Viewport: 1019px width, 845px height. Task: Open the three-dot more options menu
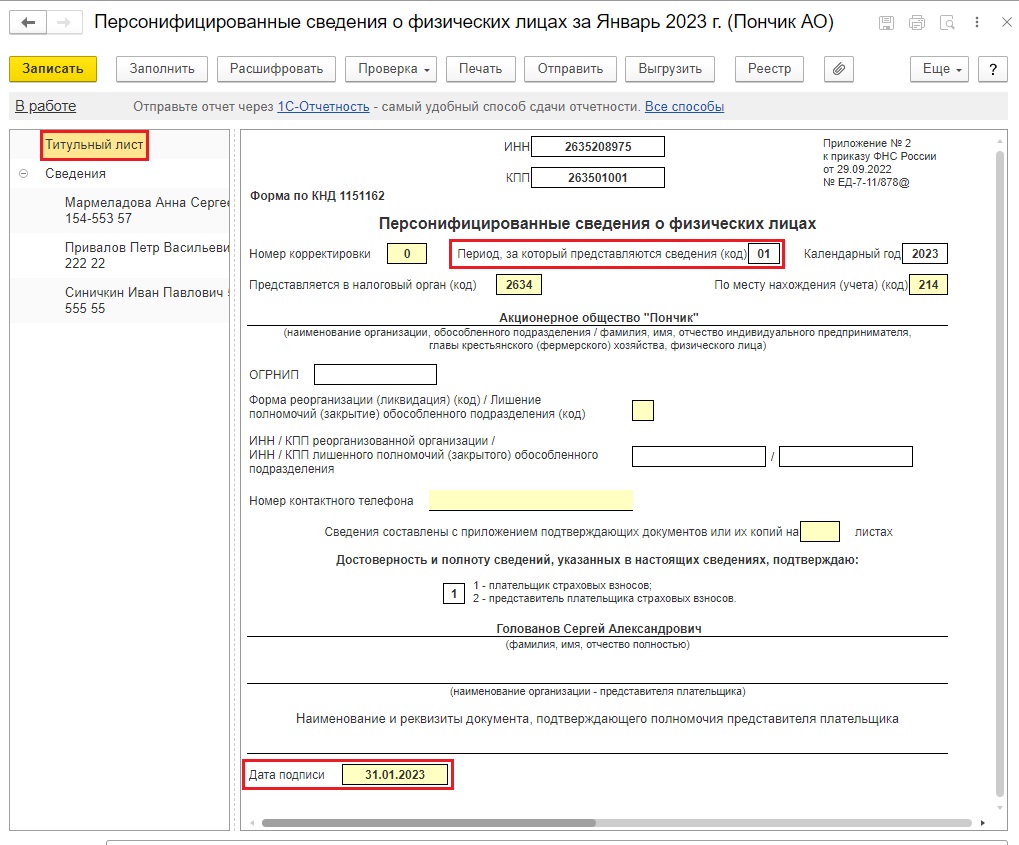[x=977, y=22]
